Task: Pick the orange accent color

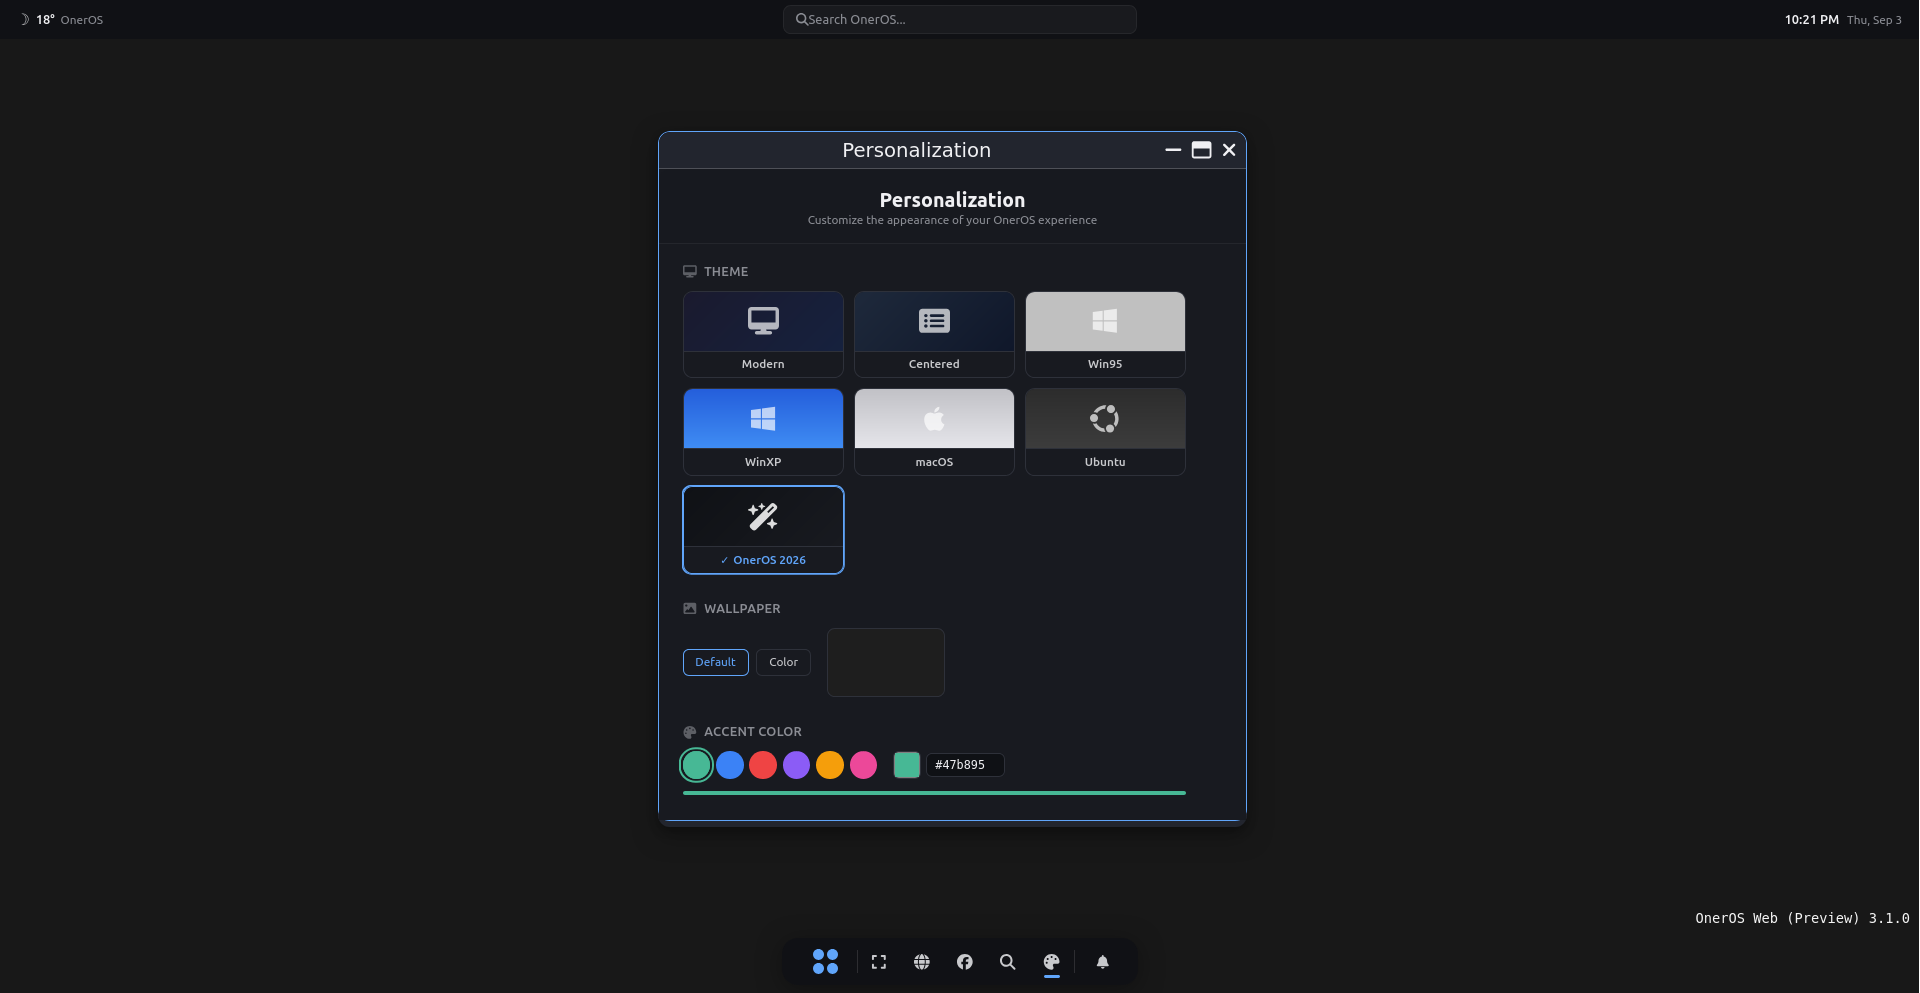Action: click(830, 765)
